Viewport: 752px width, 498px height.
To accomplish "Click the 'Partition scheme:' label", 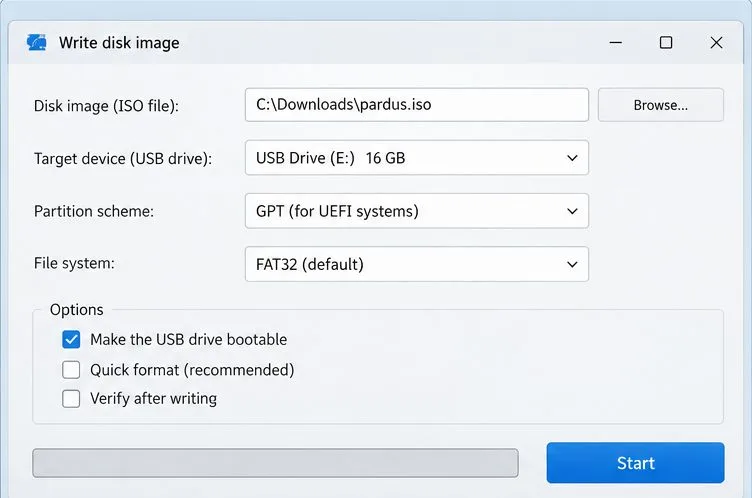I will point(94,211).
